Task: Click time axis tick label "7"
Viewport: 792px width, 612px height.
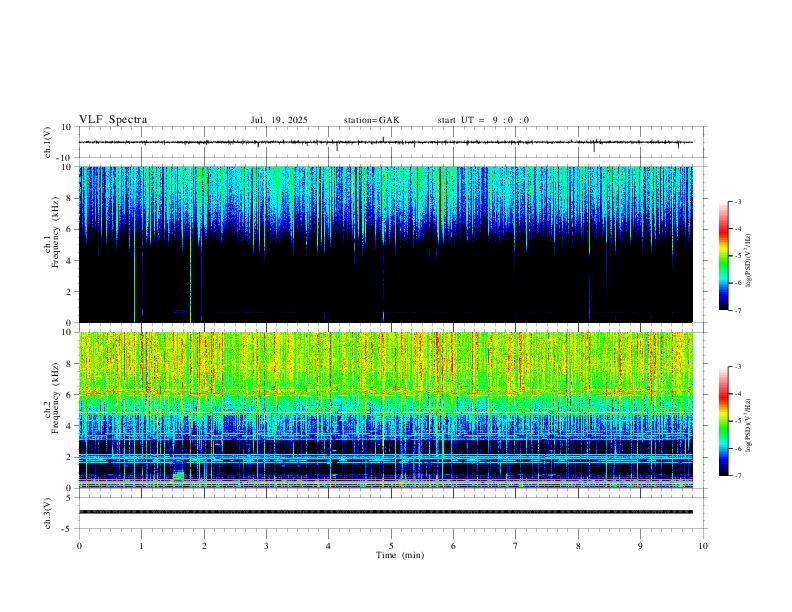Action: pyautogui.click(x=516, y=546)
